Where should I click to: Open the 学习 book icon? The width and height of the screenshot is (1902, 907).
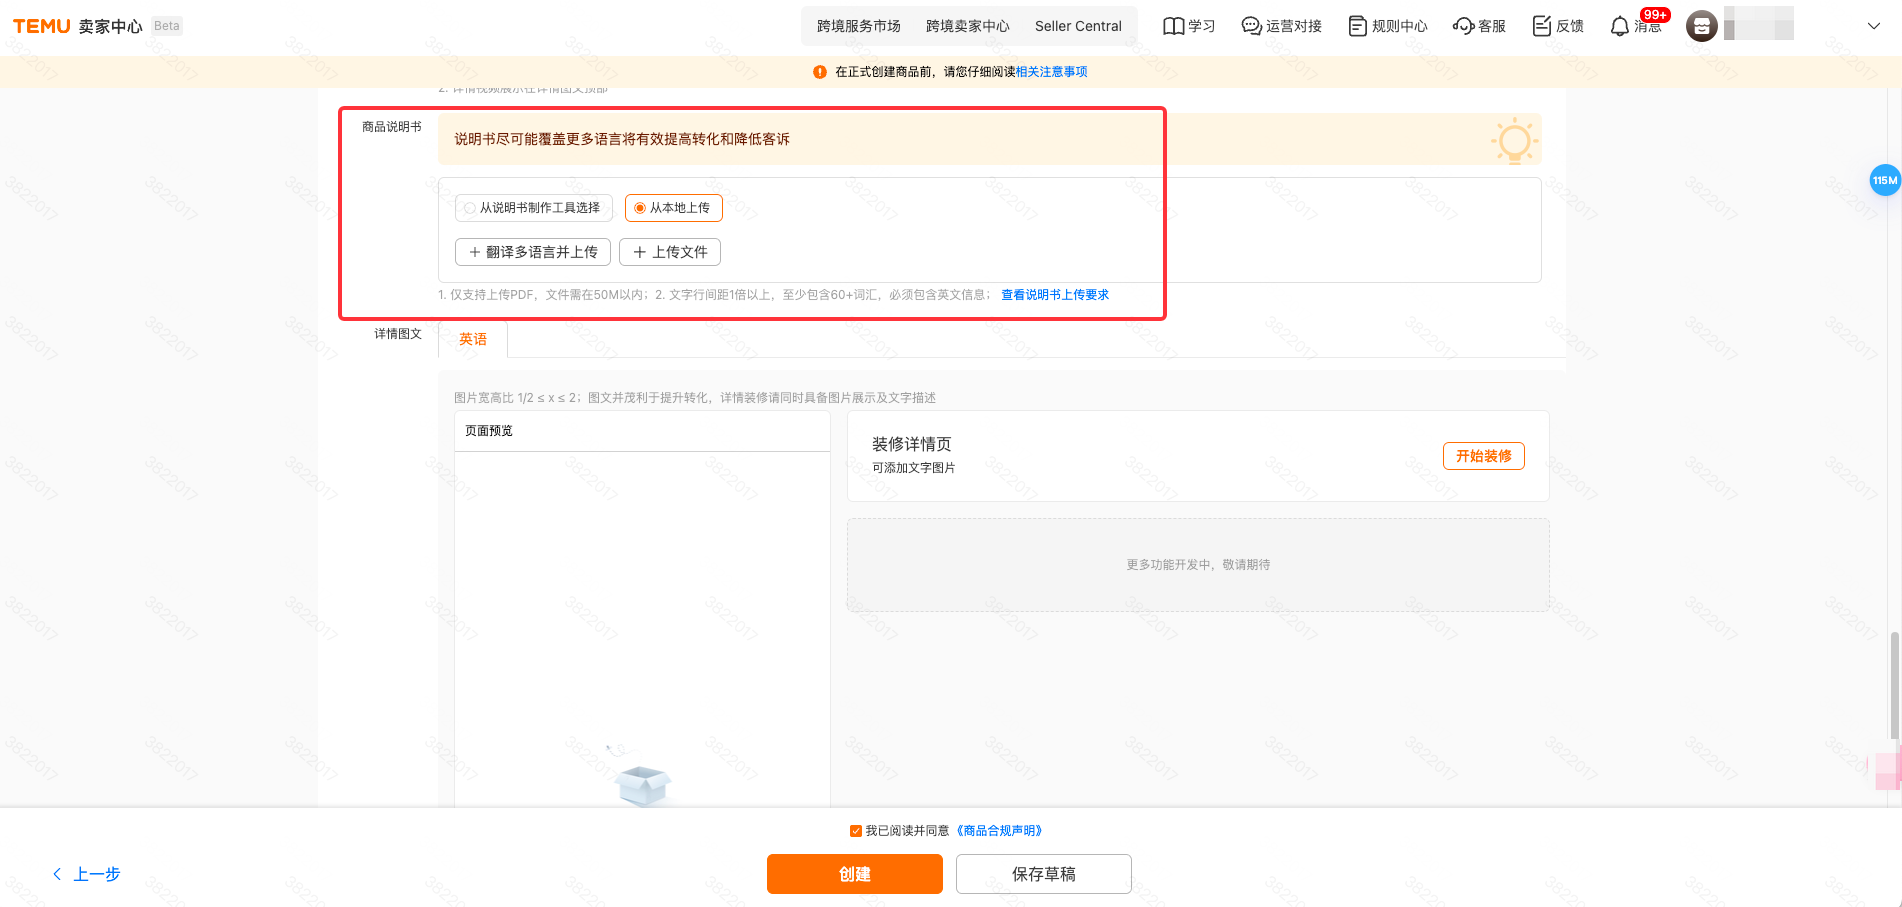[x=1173, y=26]
